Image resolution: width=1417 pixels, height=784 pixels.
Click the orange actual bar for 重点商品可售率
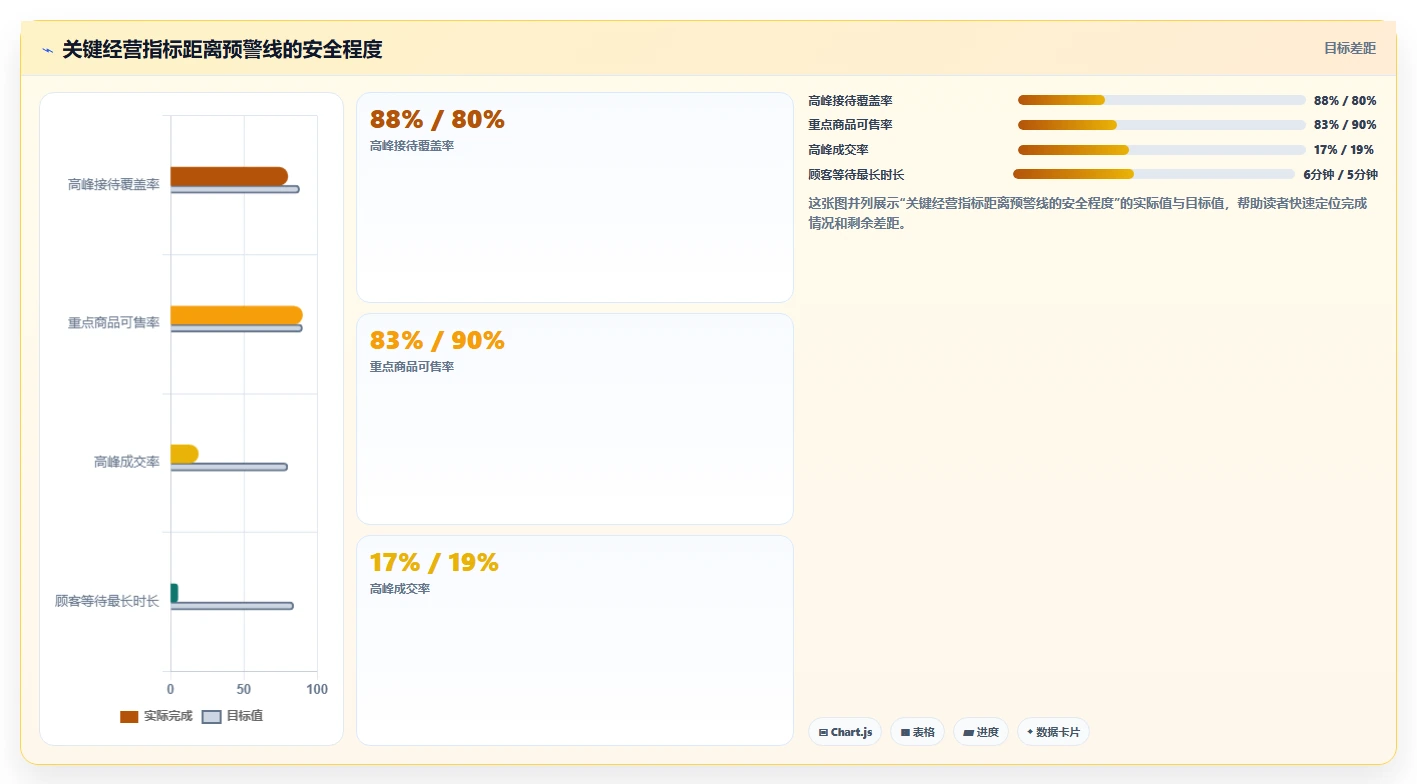(236, 315)
